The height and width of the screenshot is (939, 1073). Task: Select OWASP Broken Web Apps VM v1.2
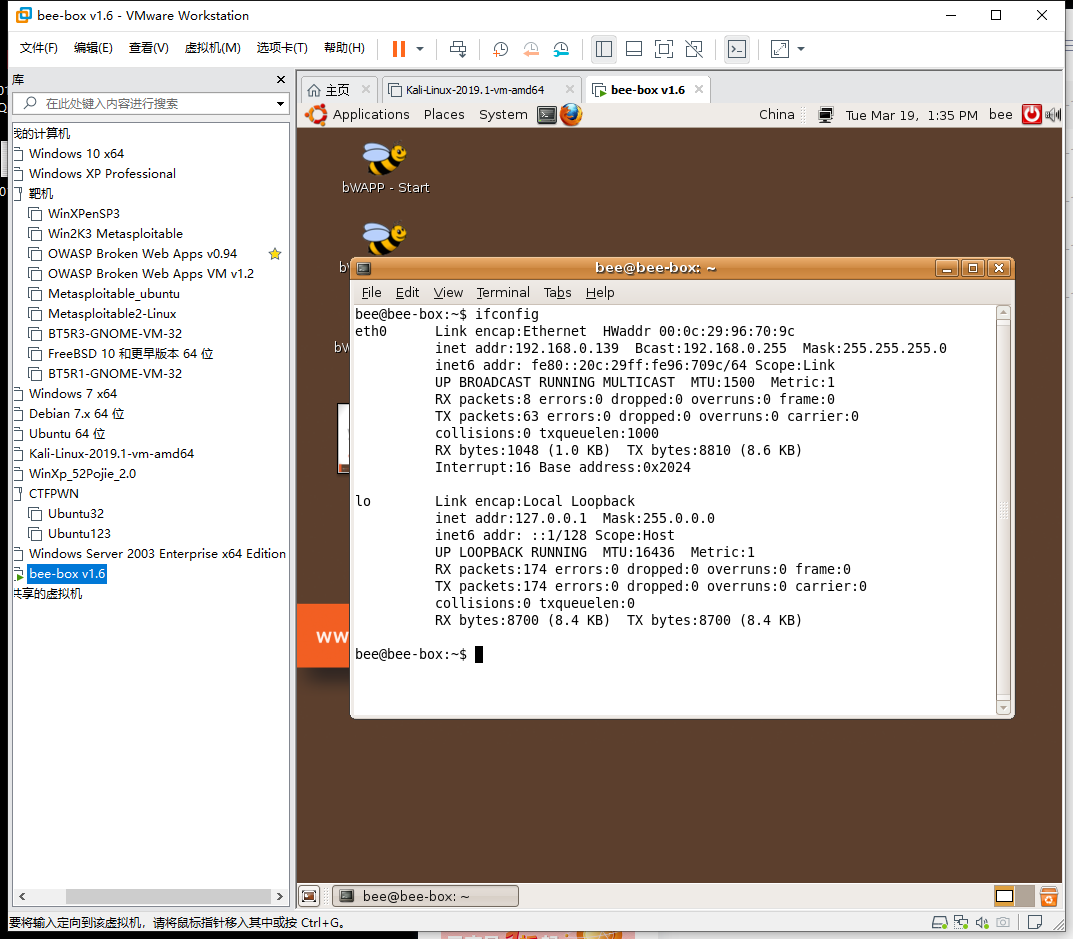(151, 273)
